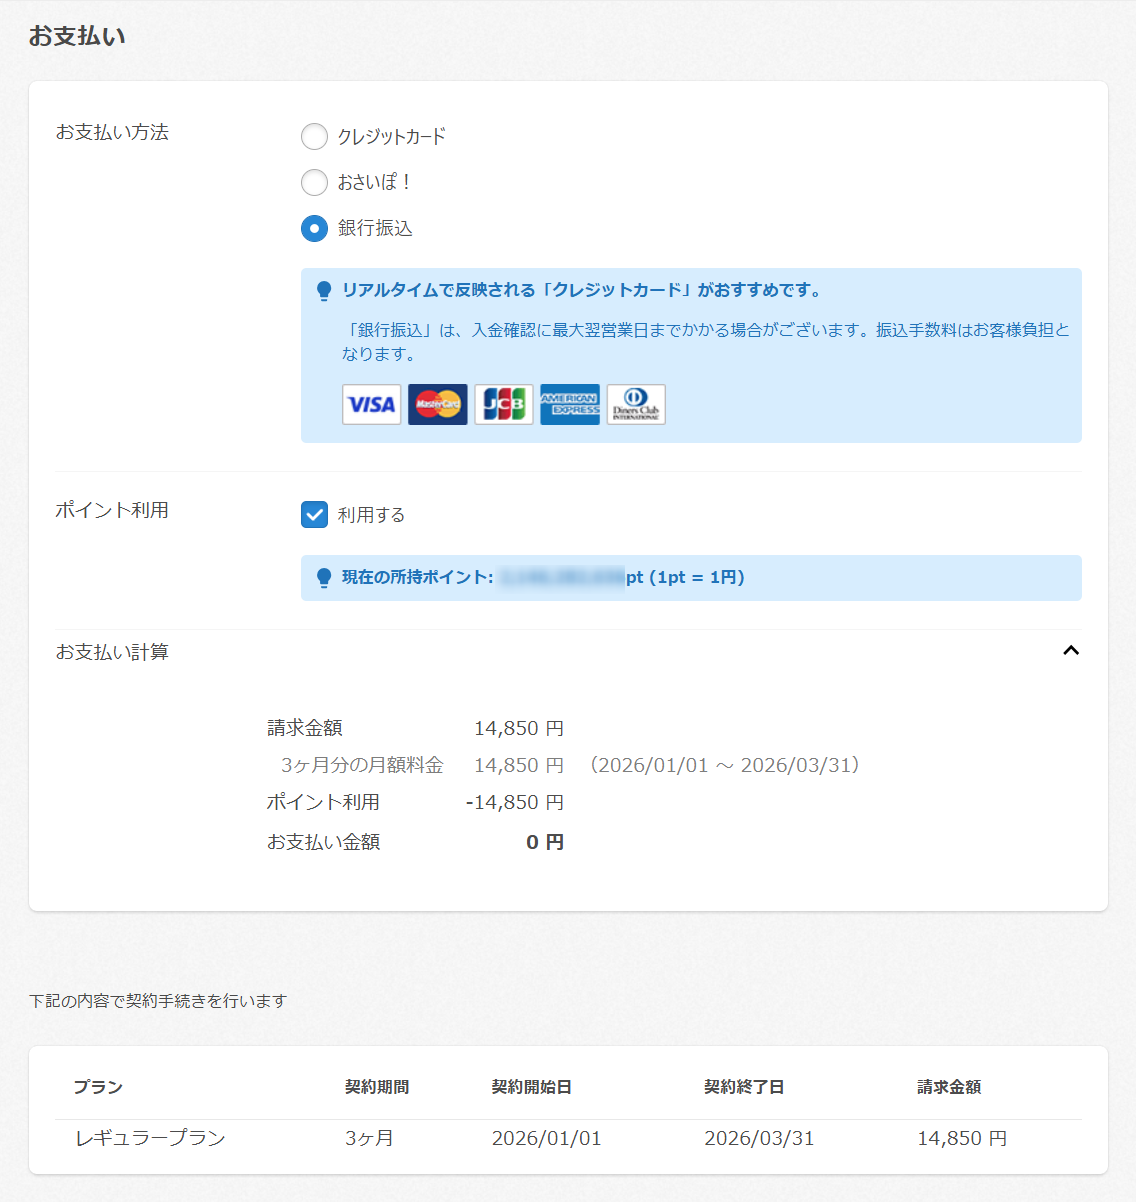Select クレジットカード payment method
This screenshot has height=1202, width=1136.
pos(314,136)
